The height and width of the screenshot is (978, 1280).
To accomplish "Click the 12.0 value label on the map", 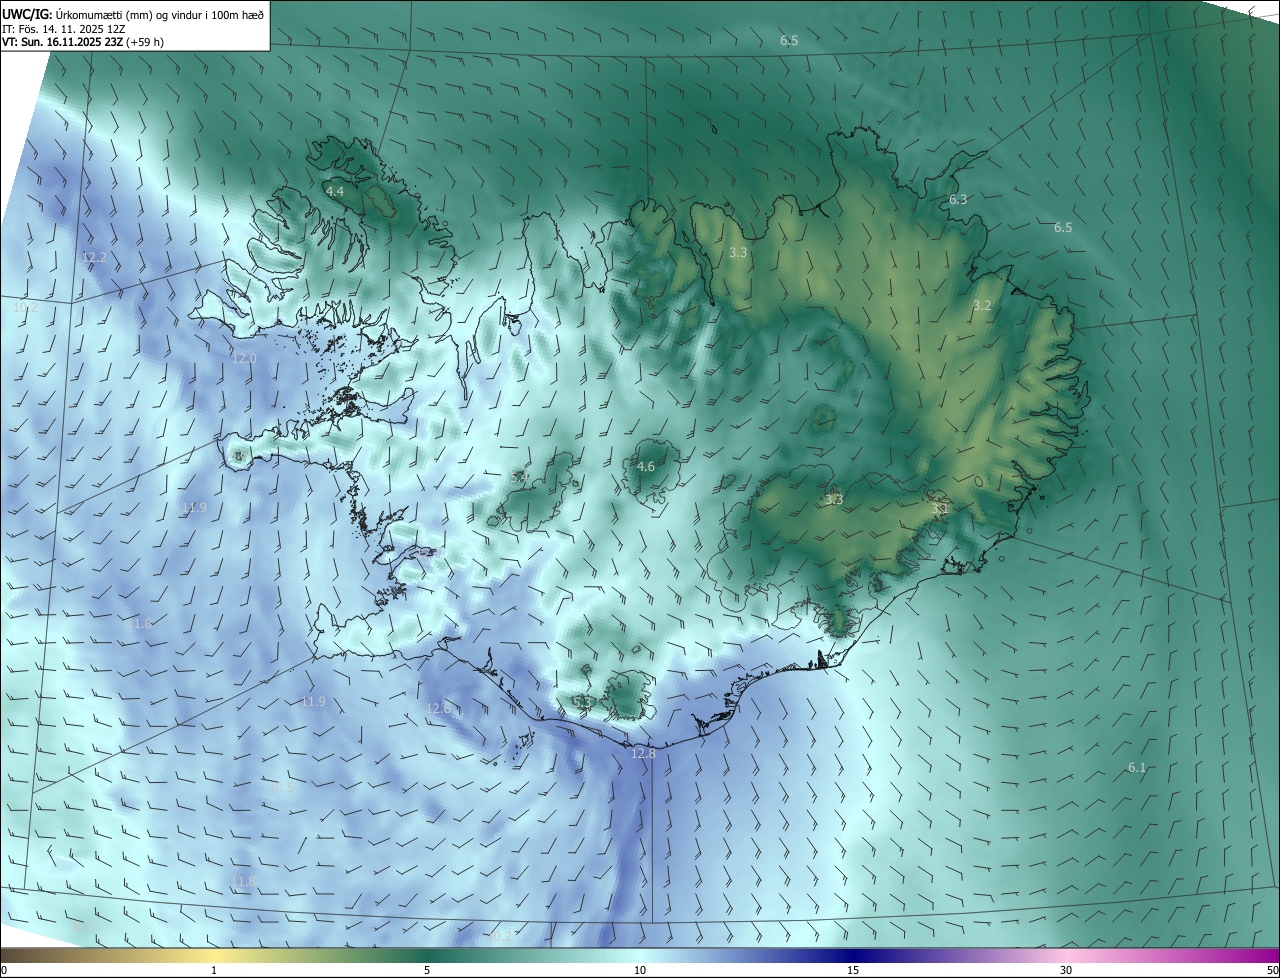I will pyautogui.click(x=244, y=358).
